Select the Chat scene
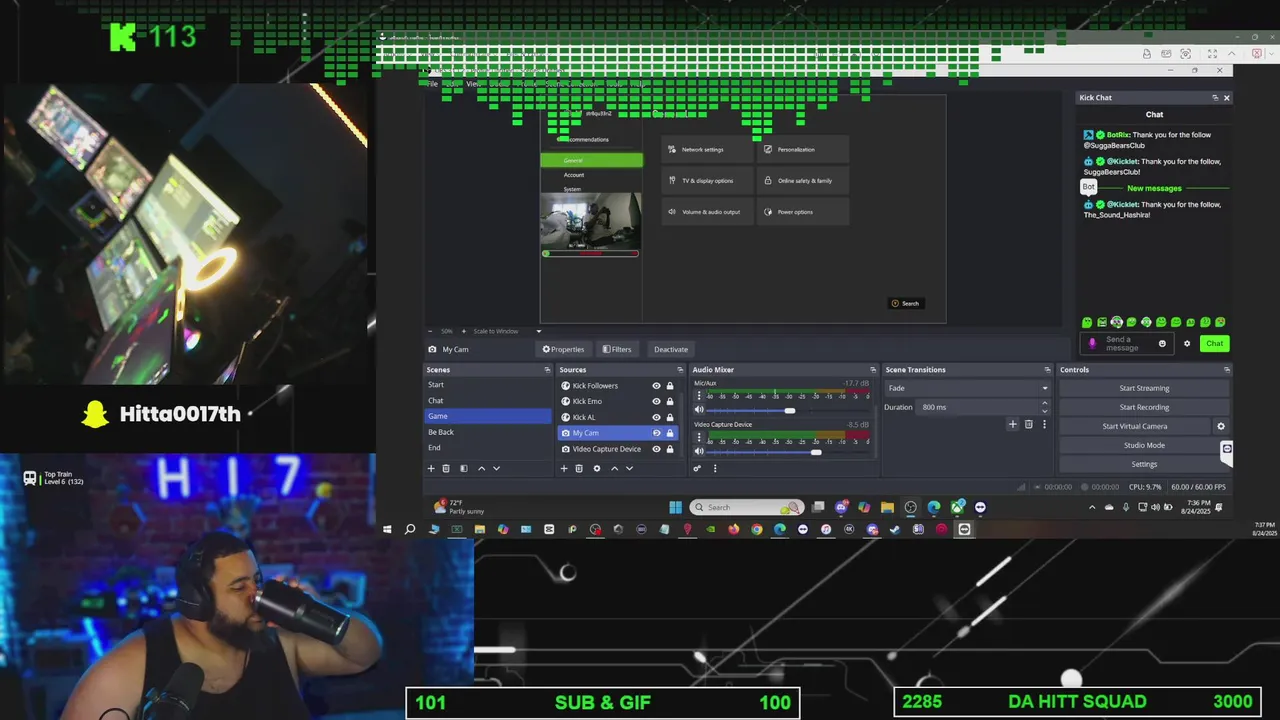1280x720 pixels. [488, 401]
